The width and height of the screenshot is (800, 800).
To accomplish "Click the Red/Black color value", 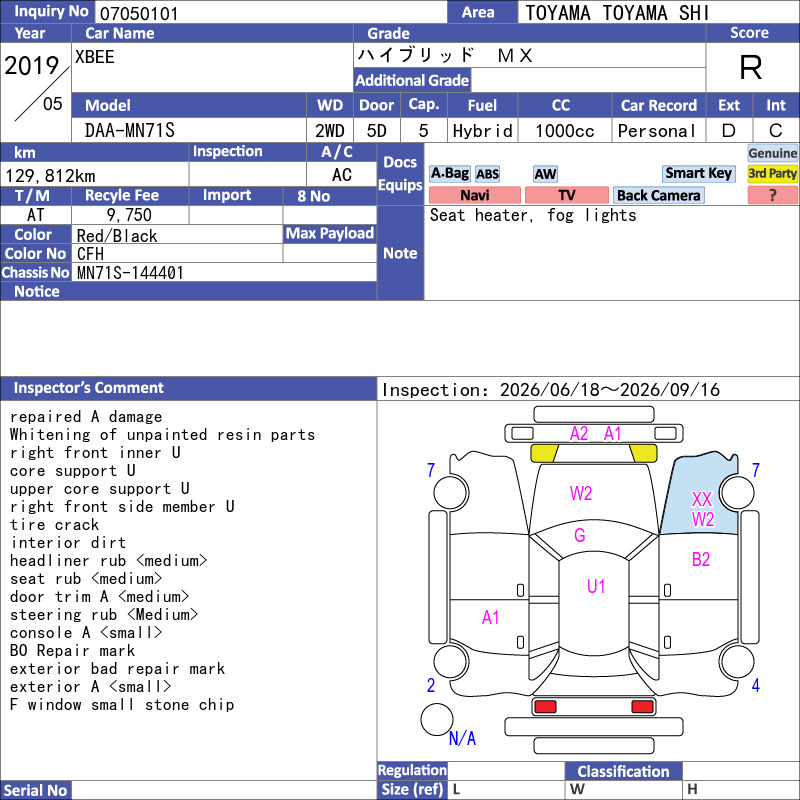I will (117, 236).
